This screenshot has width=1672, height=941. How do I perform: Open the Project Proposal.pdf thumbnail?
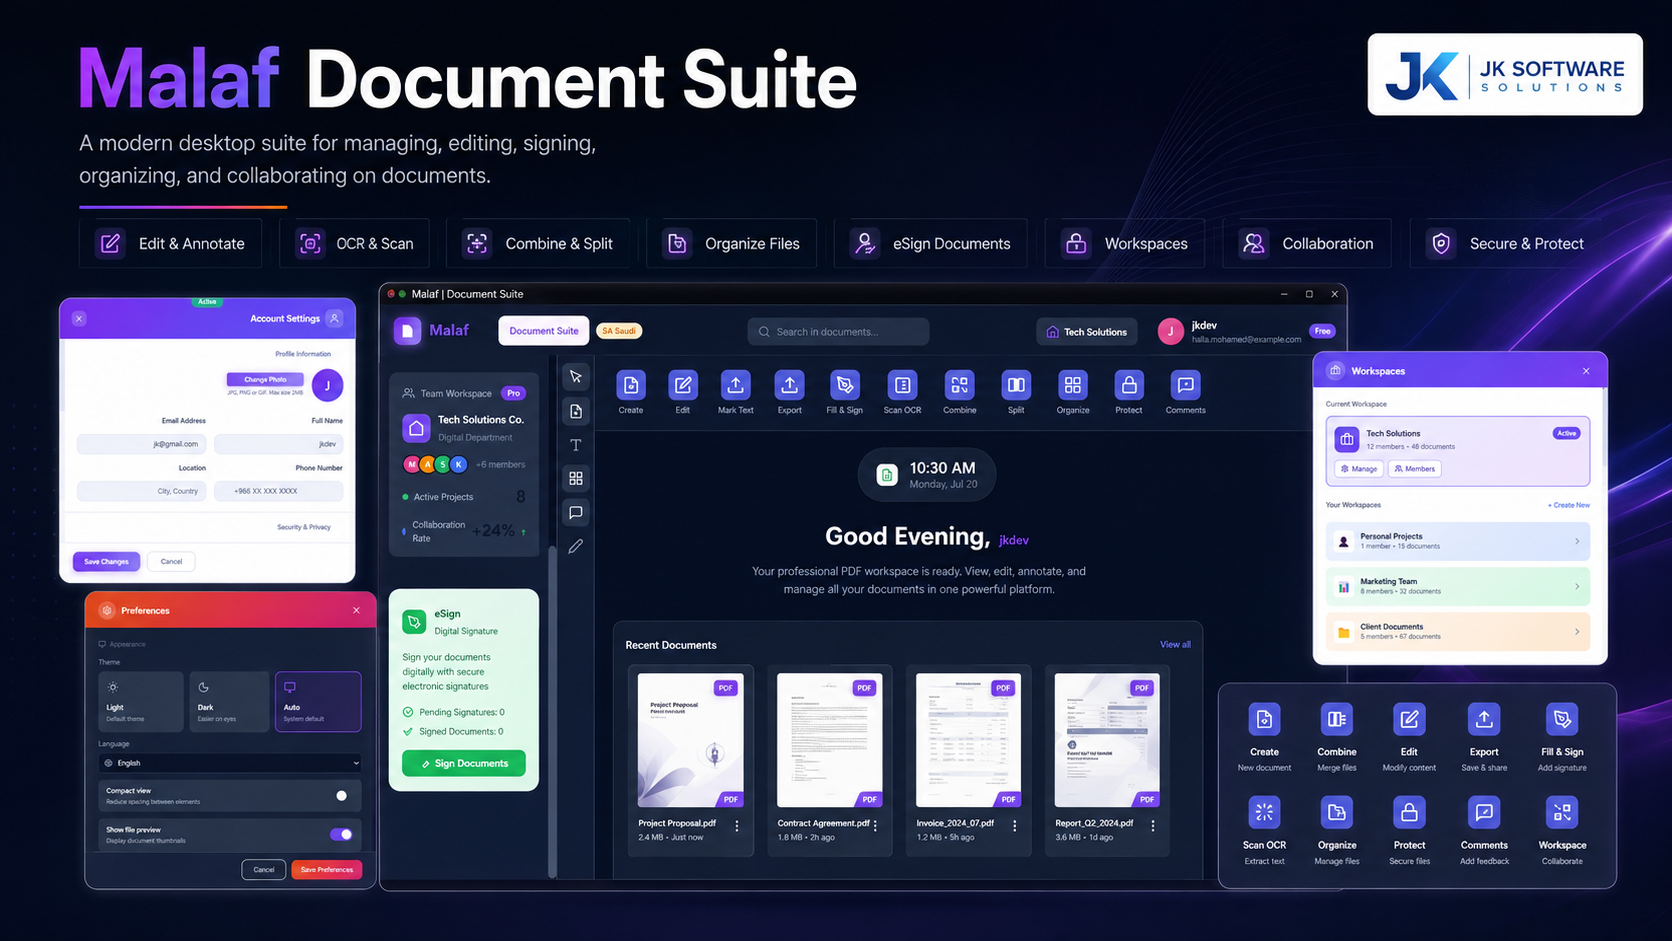click(690, 740)
